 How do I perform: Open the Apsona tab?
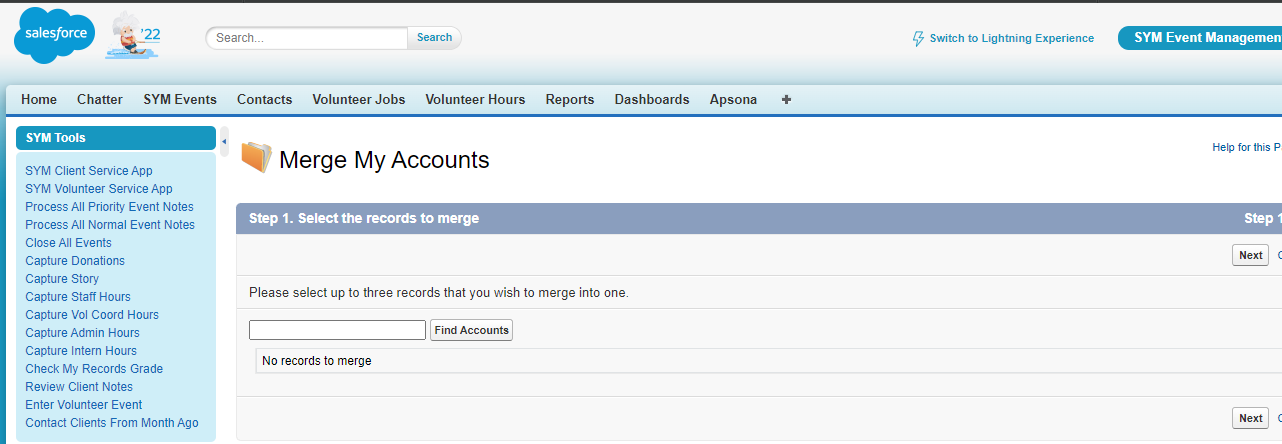733,99
